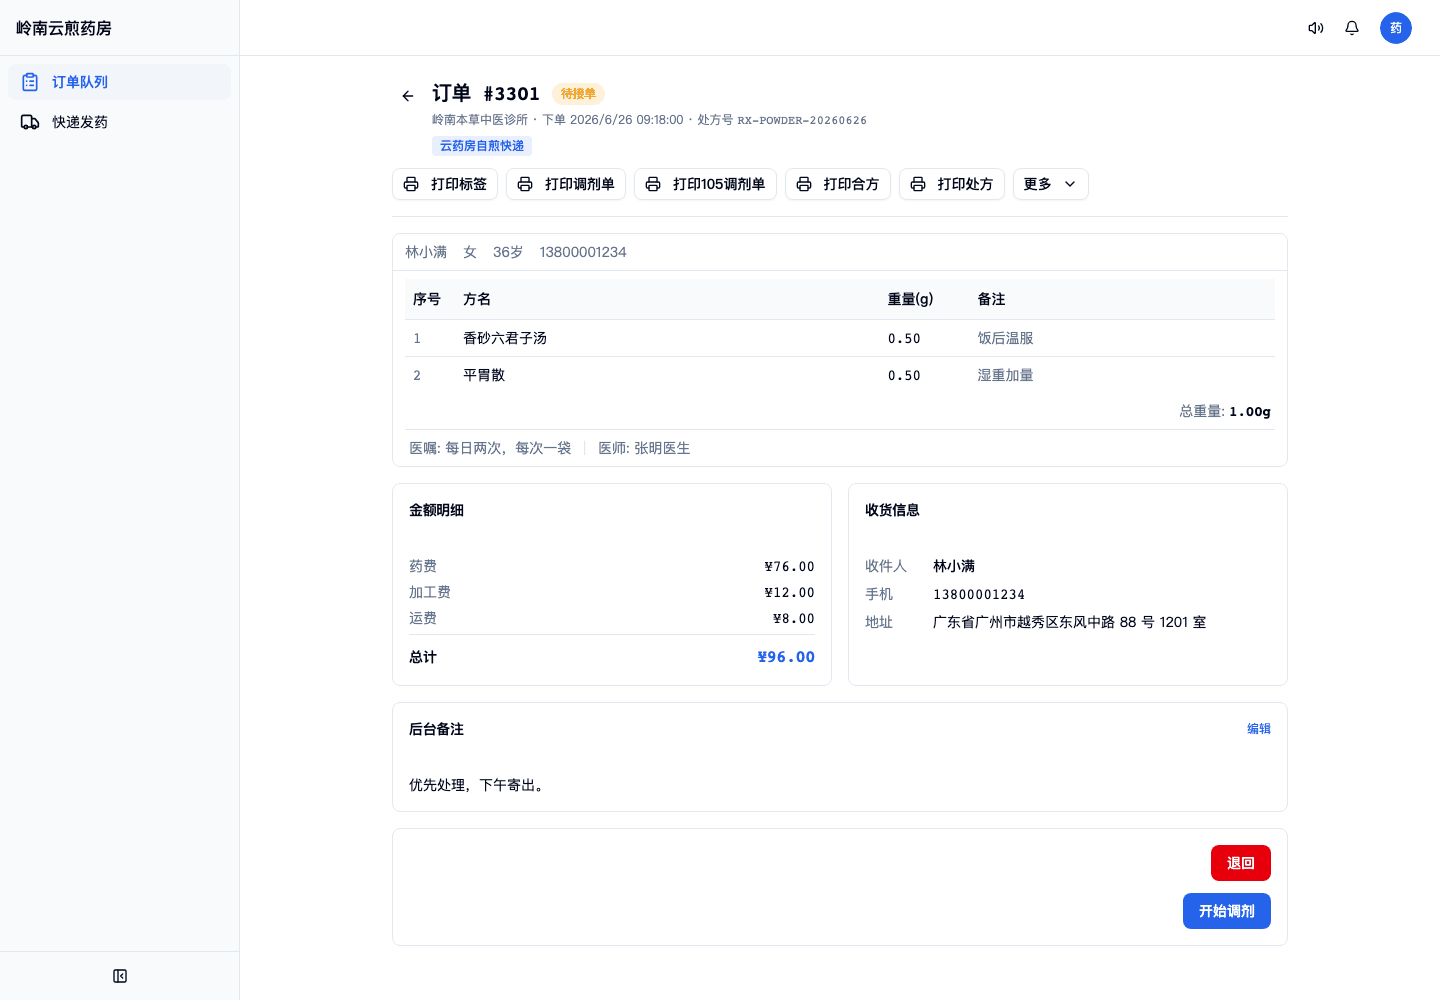Click the 湿重加量 remark
The image size is (1440, 1000).
point(1005,375)
